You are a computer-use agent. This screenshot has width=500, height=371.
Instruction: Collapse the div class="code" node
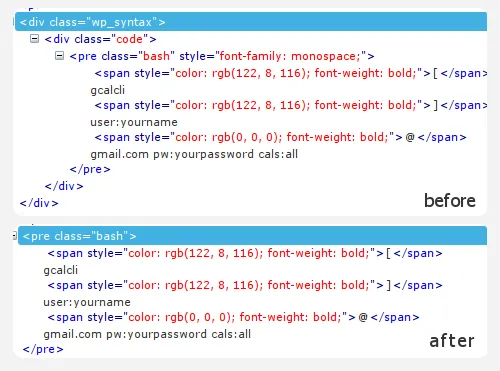coord(34,39)
